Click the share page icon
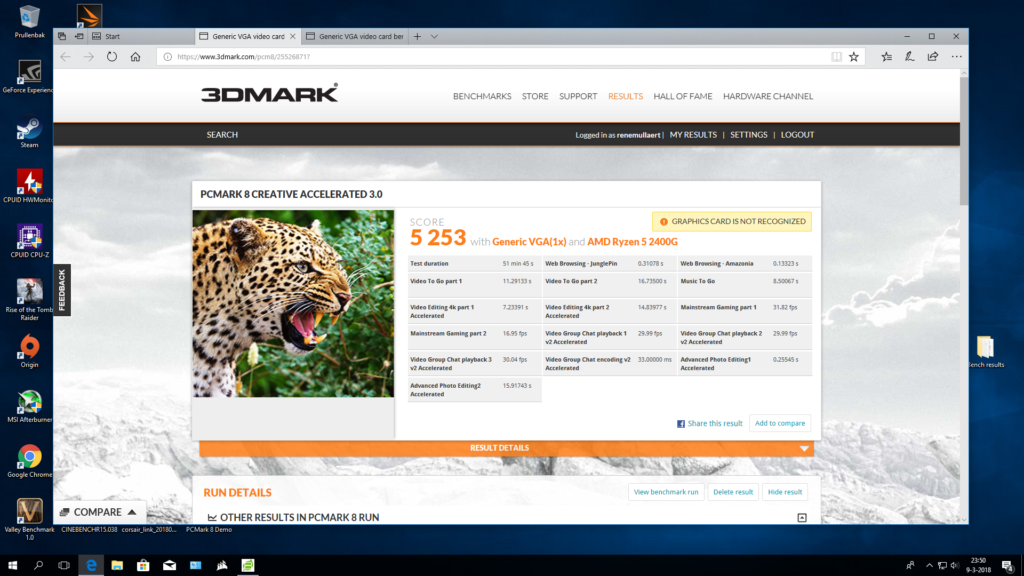The height and width of the screenshot is (576, 1024). [x=933, y=57]
